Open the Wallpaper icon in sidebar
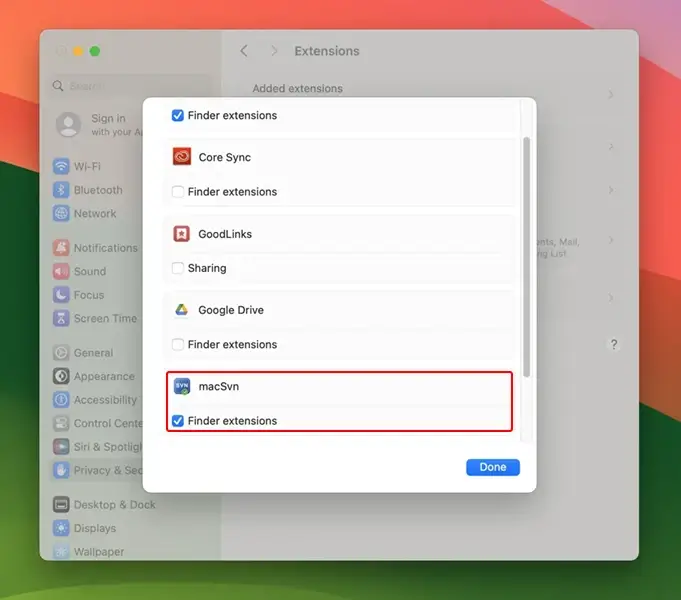Screen dimensions: 681x600 tap(61, 551)
